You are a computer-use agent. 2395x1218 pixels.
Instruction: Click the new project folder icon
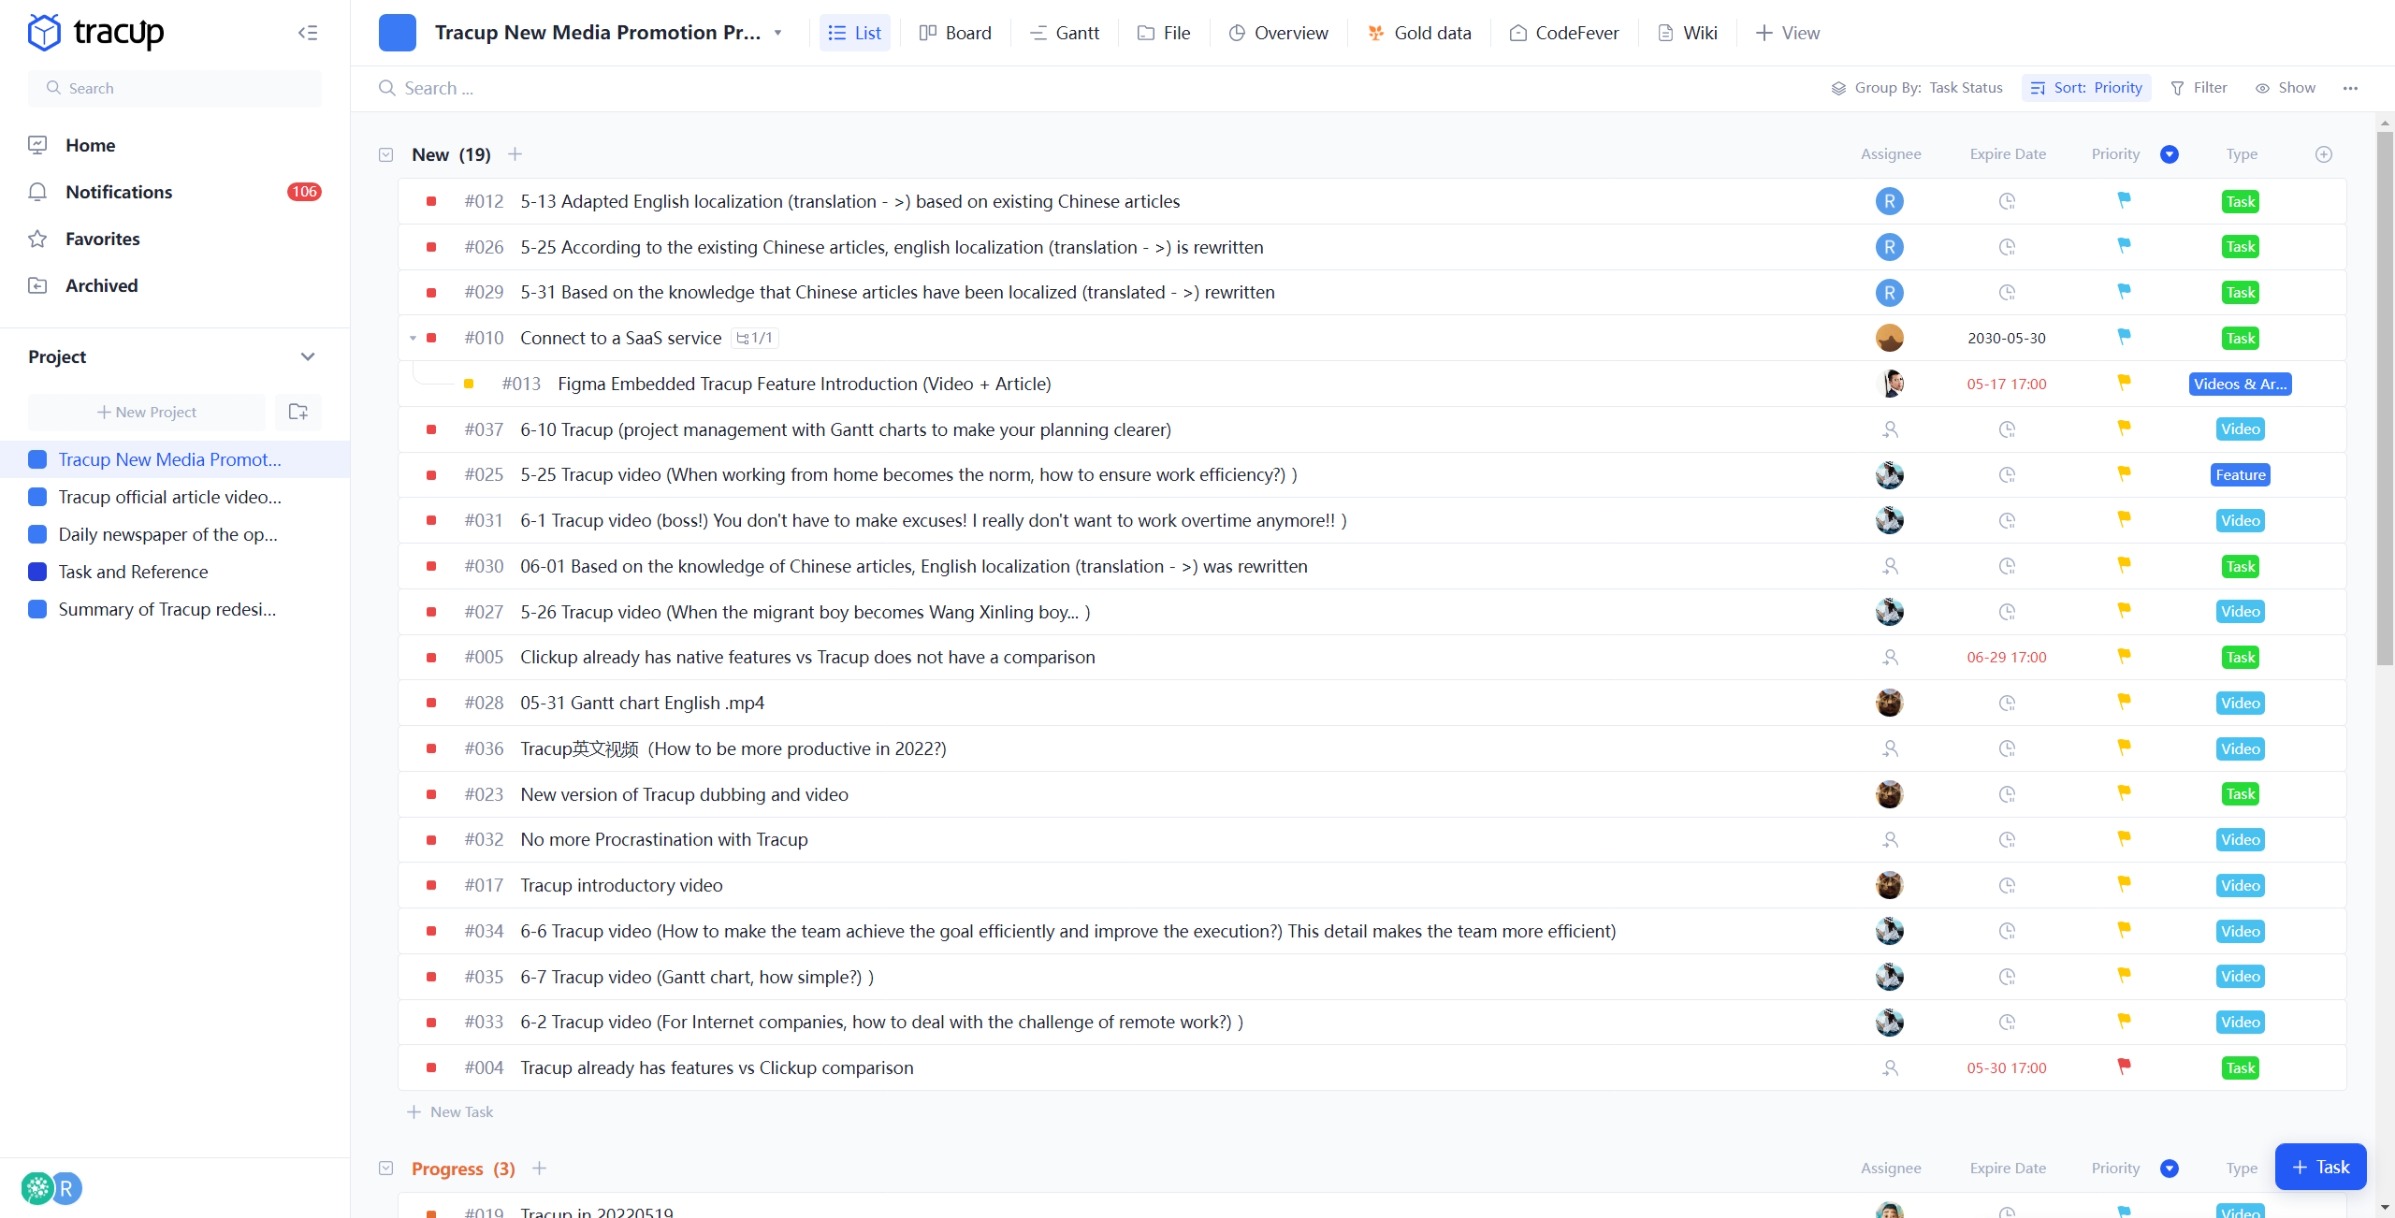coord(298,412)
